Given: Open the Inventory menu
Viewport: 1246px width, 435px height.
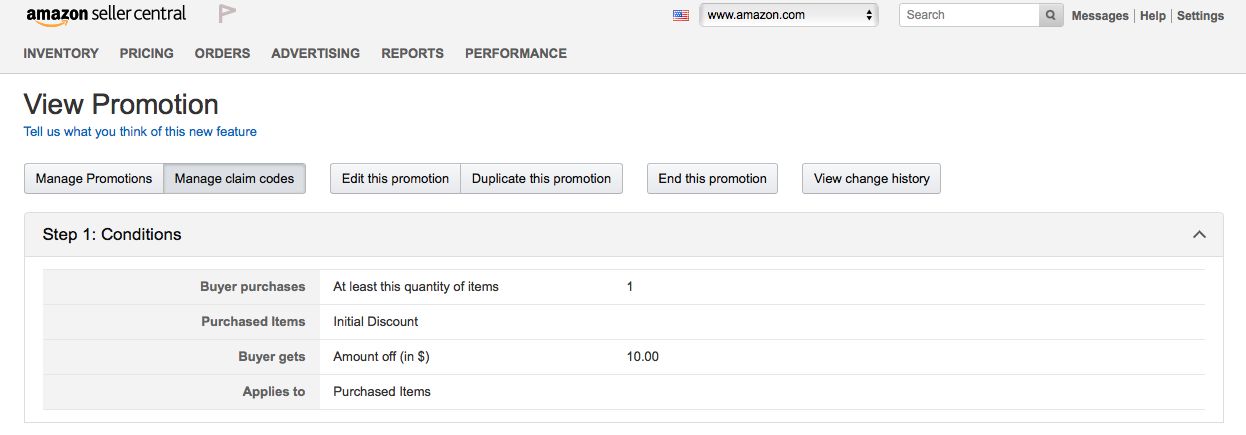Looking at the screenshot, I should 61,53.
